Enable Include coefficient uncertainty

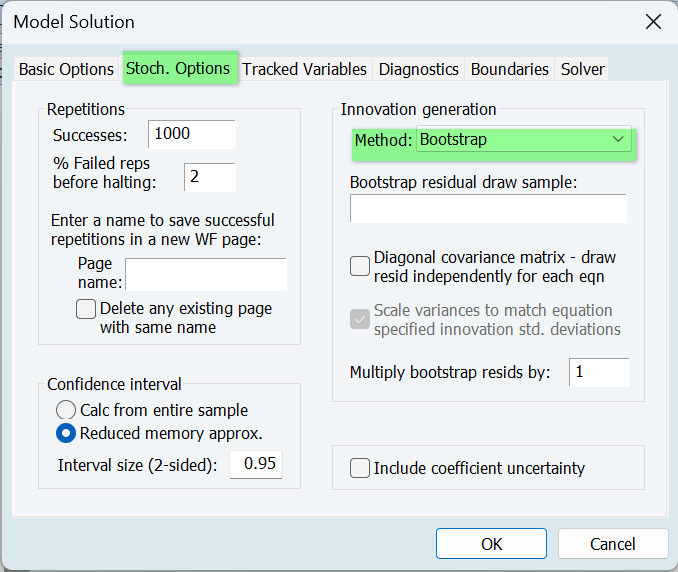coord(360,468)
